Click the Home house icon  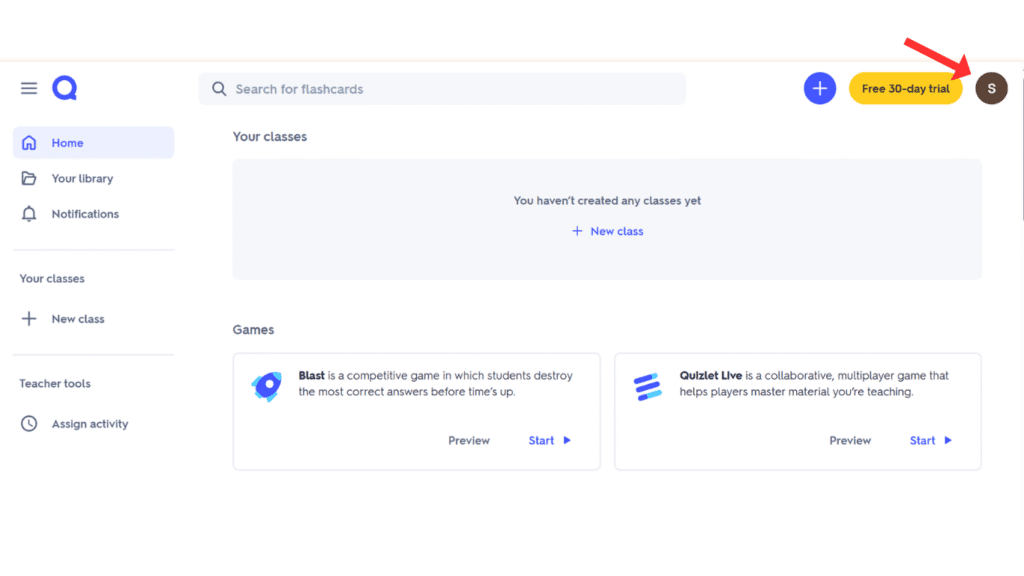[28, 142]
